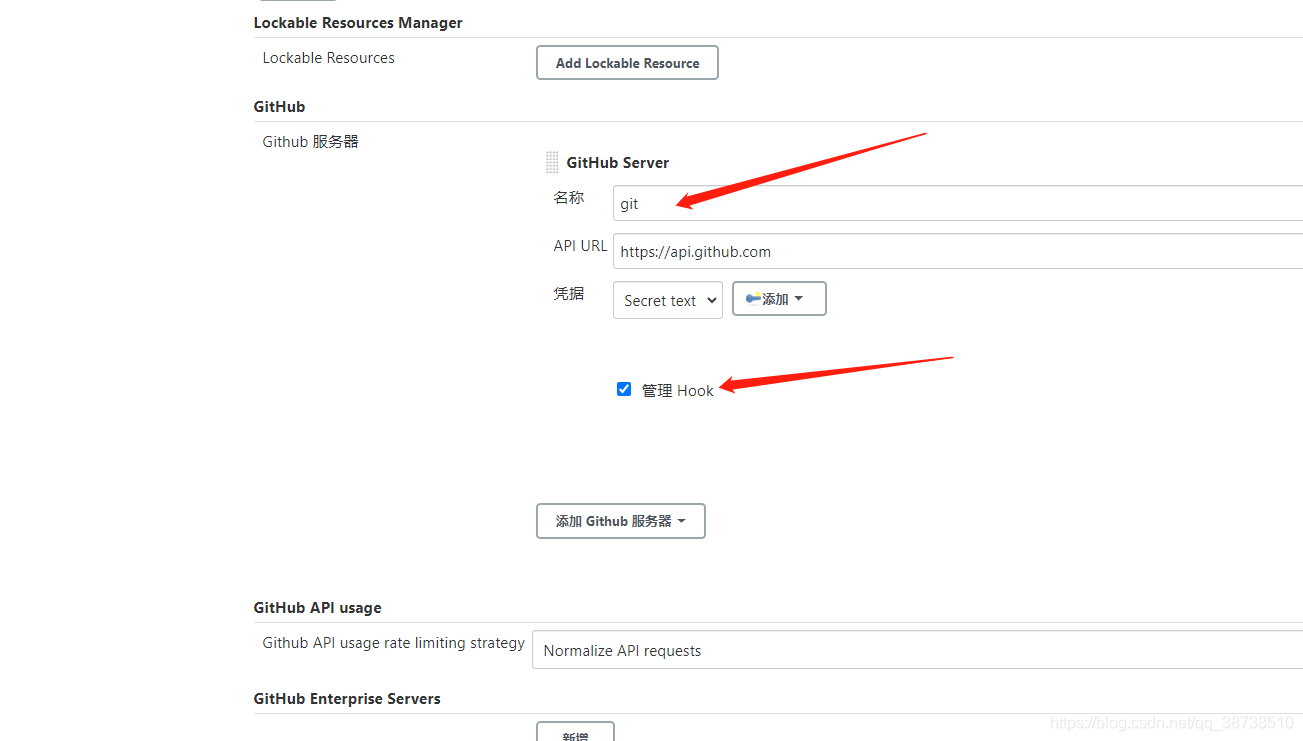This screenshot has width=1303, height=741.
Task: Grab the GitHub Server drag handle icon
Action: click(x=552, y=162)
